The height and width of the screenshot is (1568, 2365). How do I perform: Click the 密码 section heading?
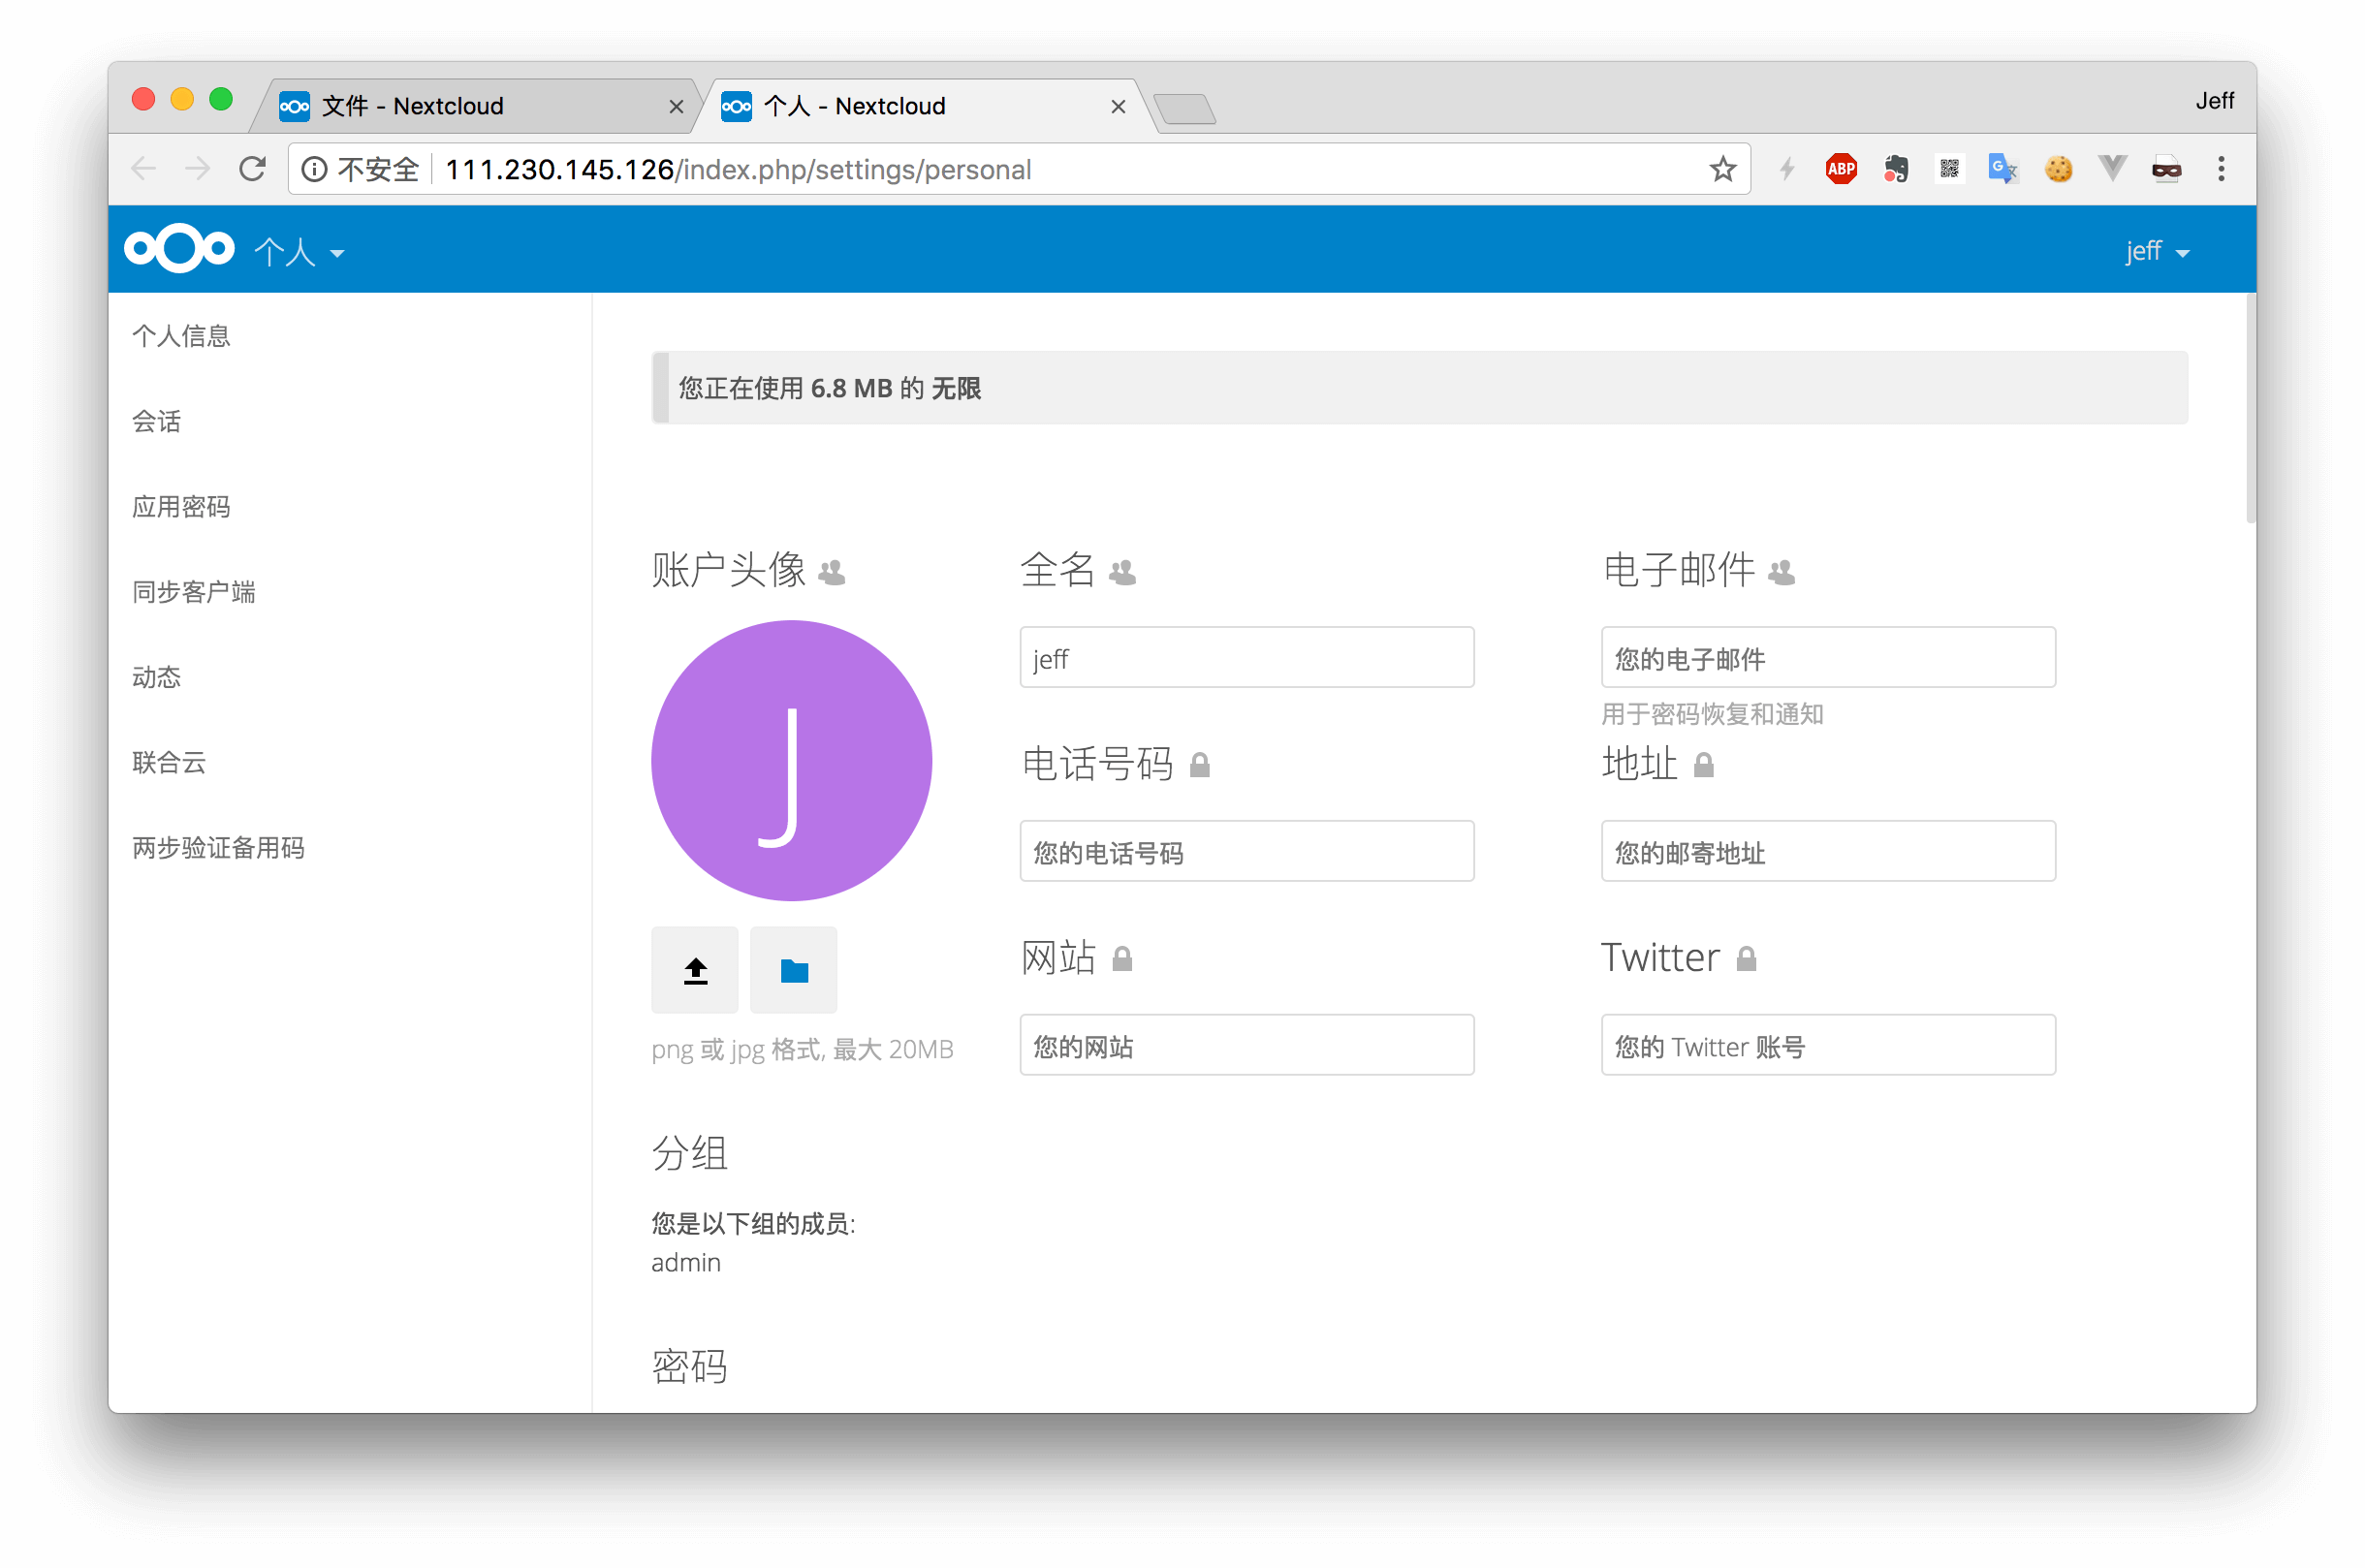tap(690, 1366)
